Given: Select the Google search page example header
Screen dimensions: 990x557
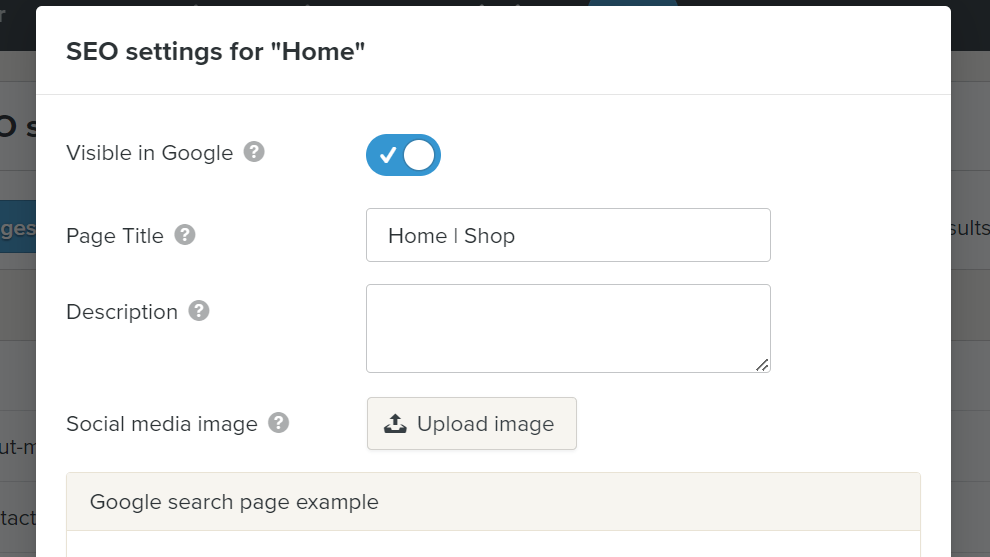Looking at the screenshot, I should pyautogui.click(x=493, y=502).
